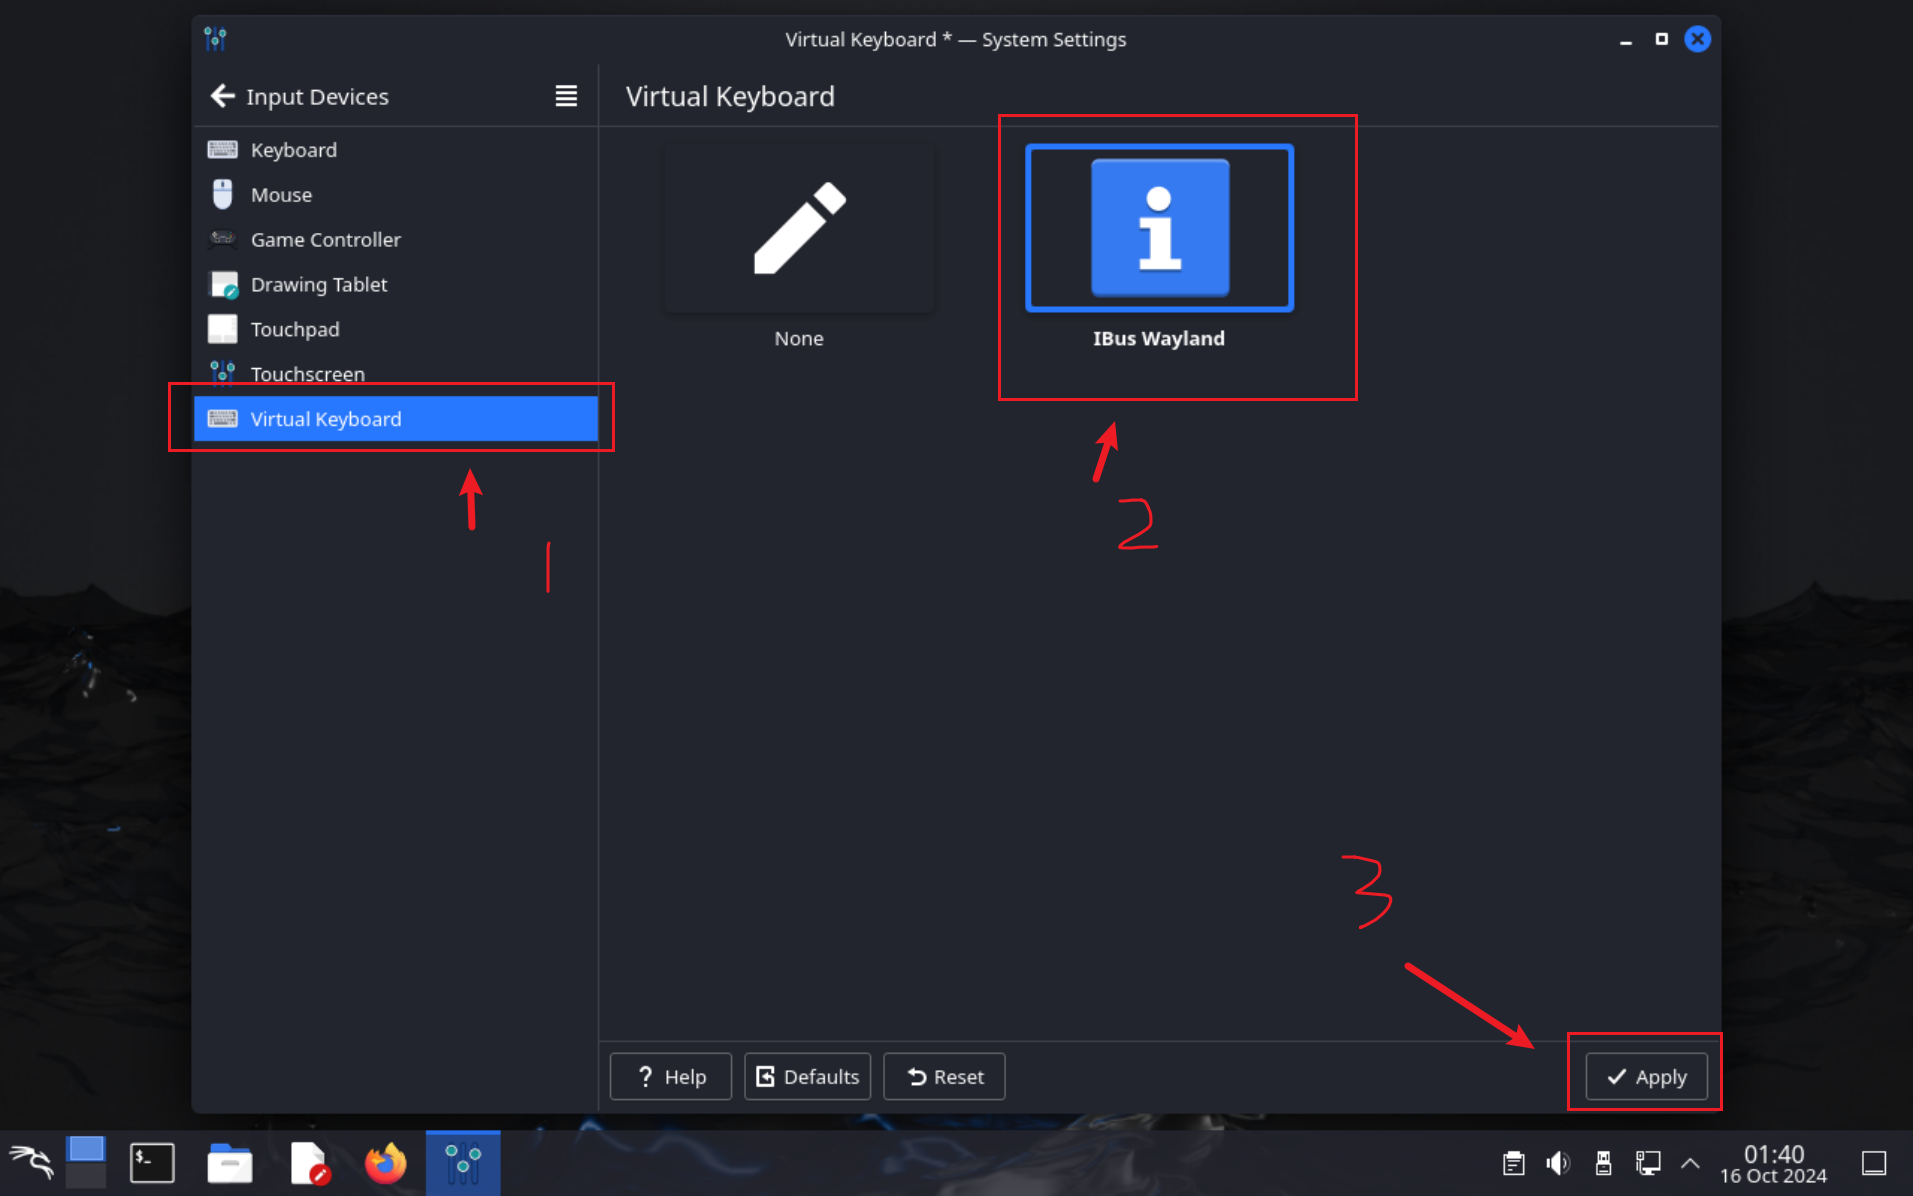Click the show desktop button
1913x1196 pixels.
click(1874, 1163)
